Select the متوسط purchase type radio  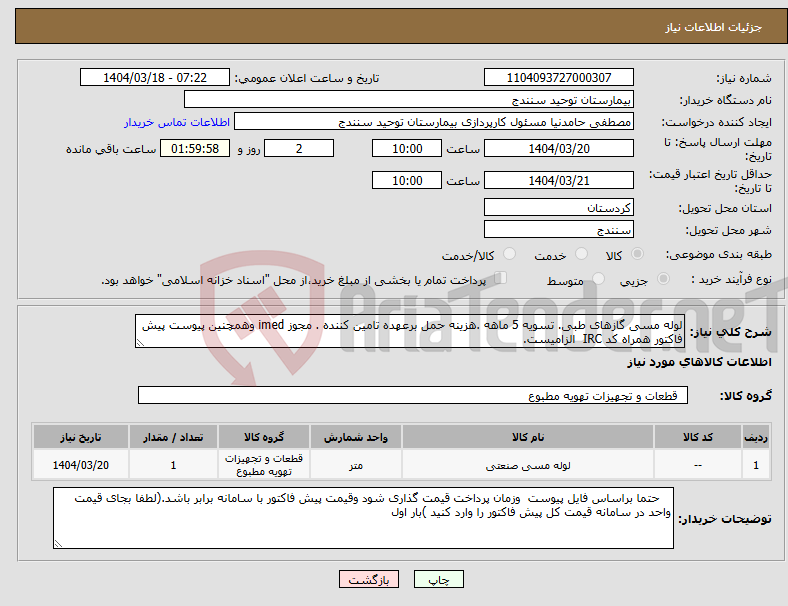point(599,279)
